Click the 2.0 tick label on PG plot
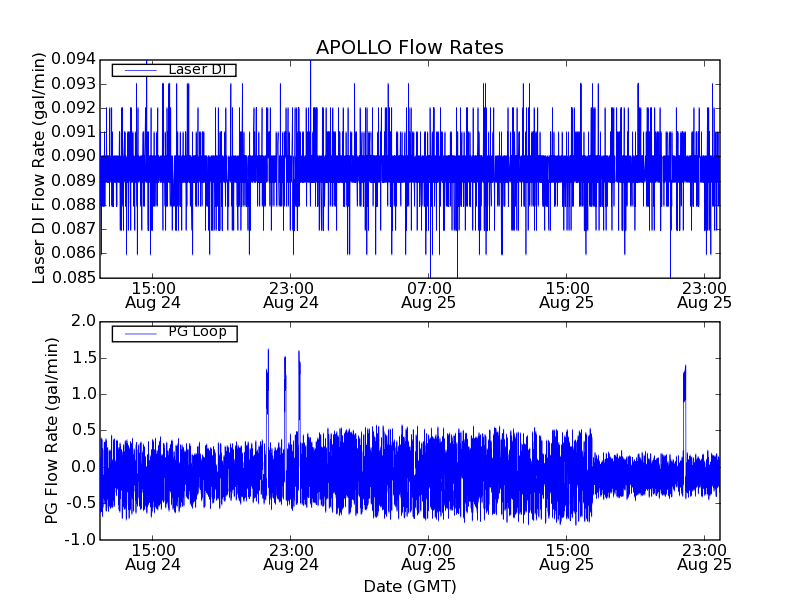This screenshot has height=600, width=800. [84, 321]
